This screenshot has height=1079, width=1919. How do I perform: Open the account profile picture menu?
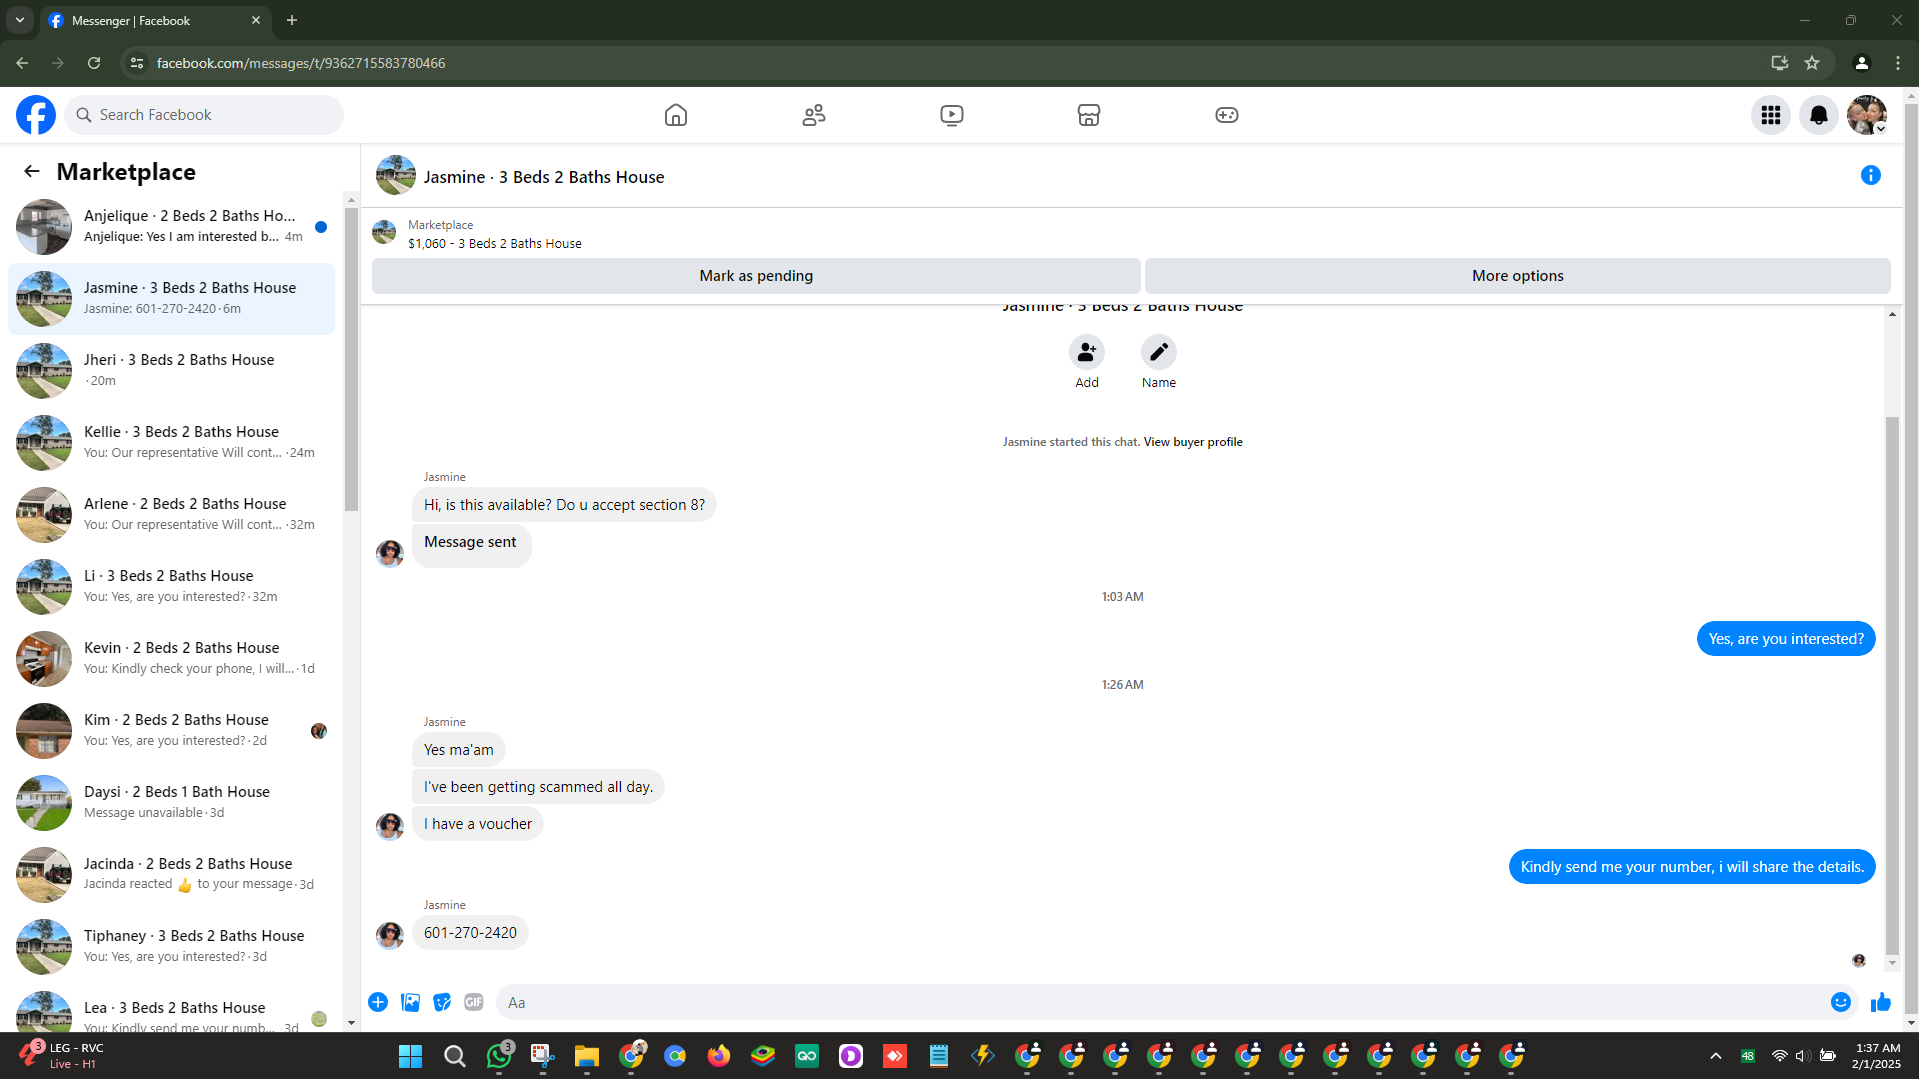point(1867,115)
